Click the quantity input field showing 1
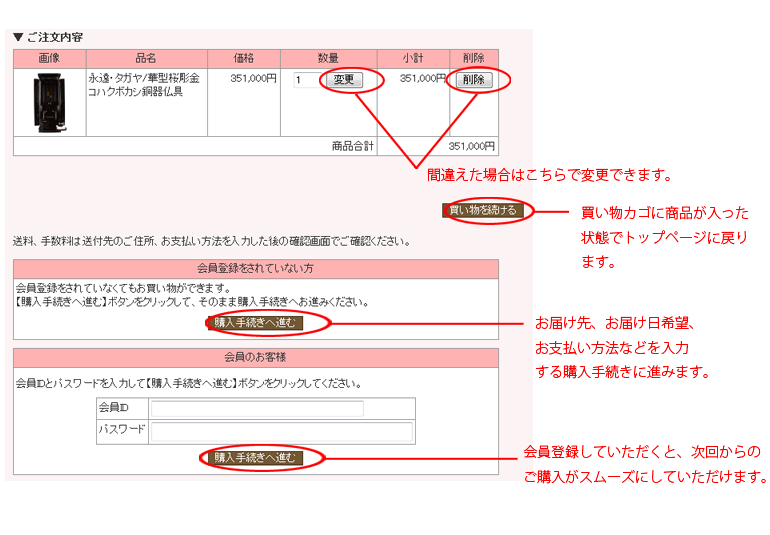Screen dimensions: 770x535 click(306, 80)
